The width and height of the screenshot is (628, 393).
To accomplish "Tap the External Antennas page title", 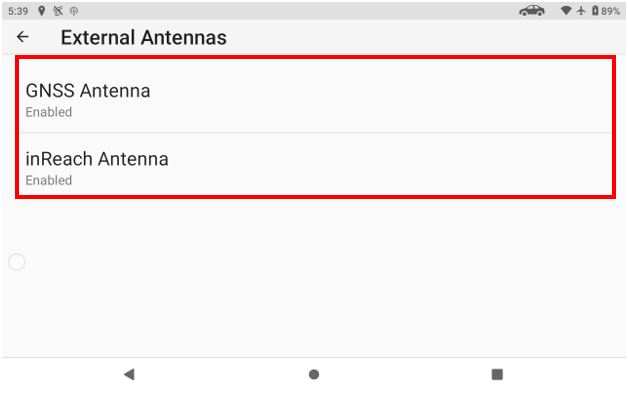I will (144, 38).
